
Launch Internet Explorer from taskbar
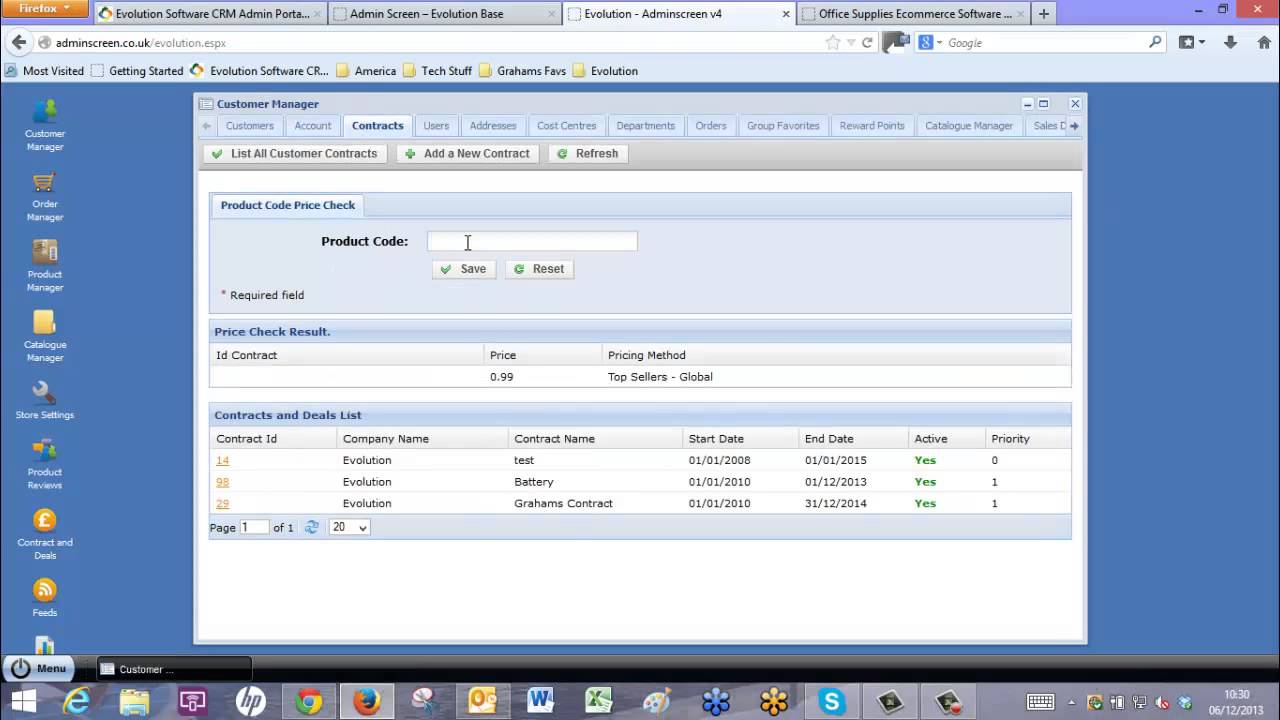tap(77, 702)
